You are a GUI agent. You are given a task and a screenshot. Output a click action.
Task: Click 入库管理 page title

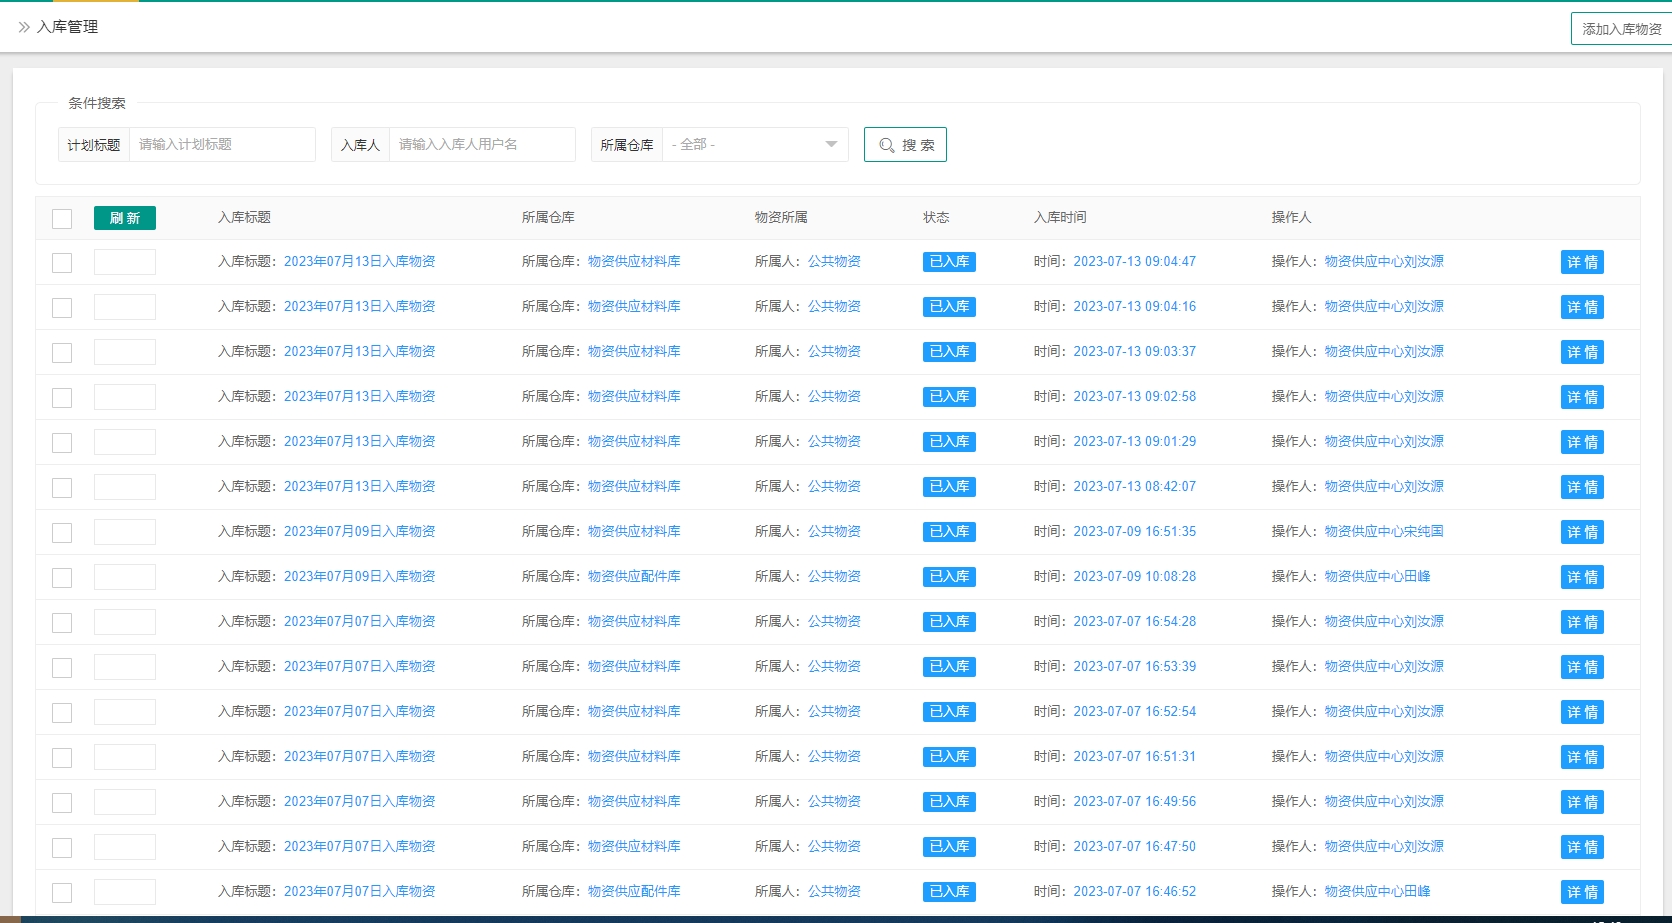point(67,27)
